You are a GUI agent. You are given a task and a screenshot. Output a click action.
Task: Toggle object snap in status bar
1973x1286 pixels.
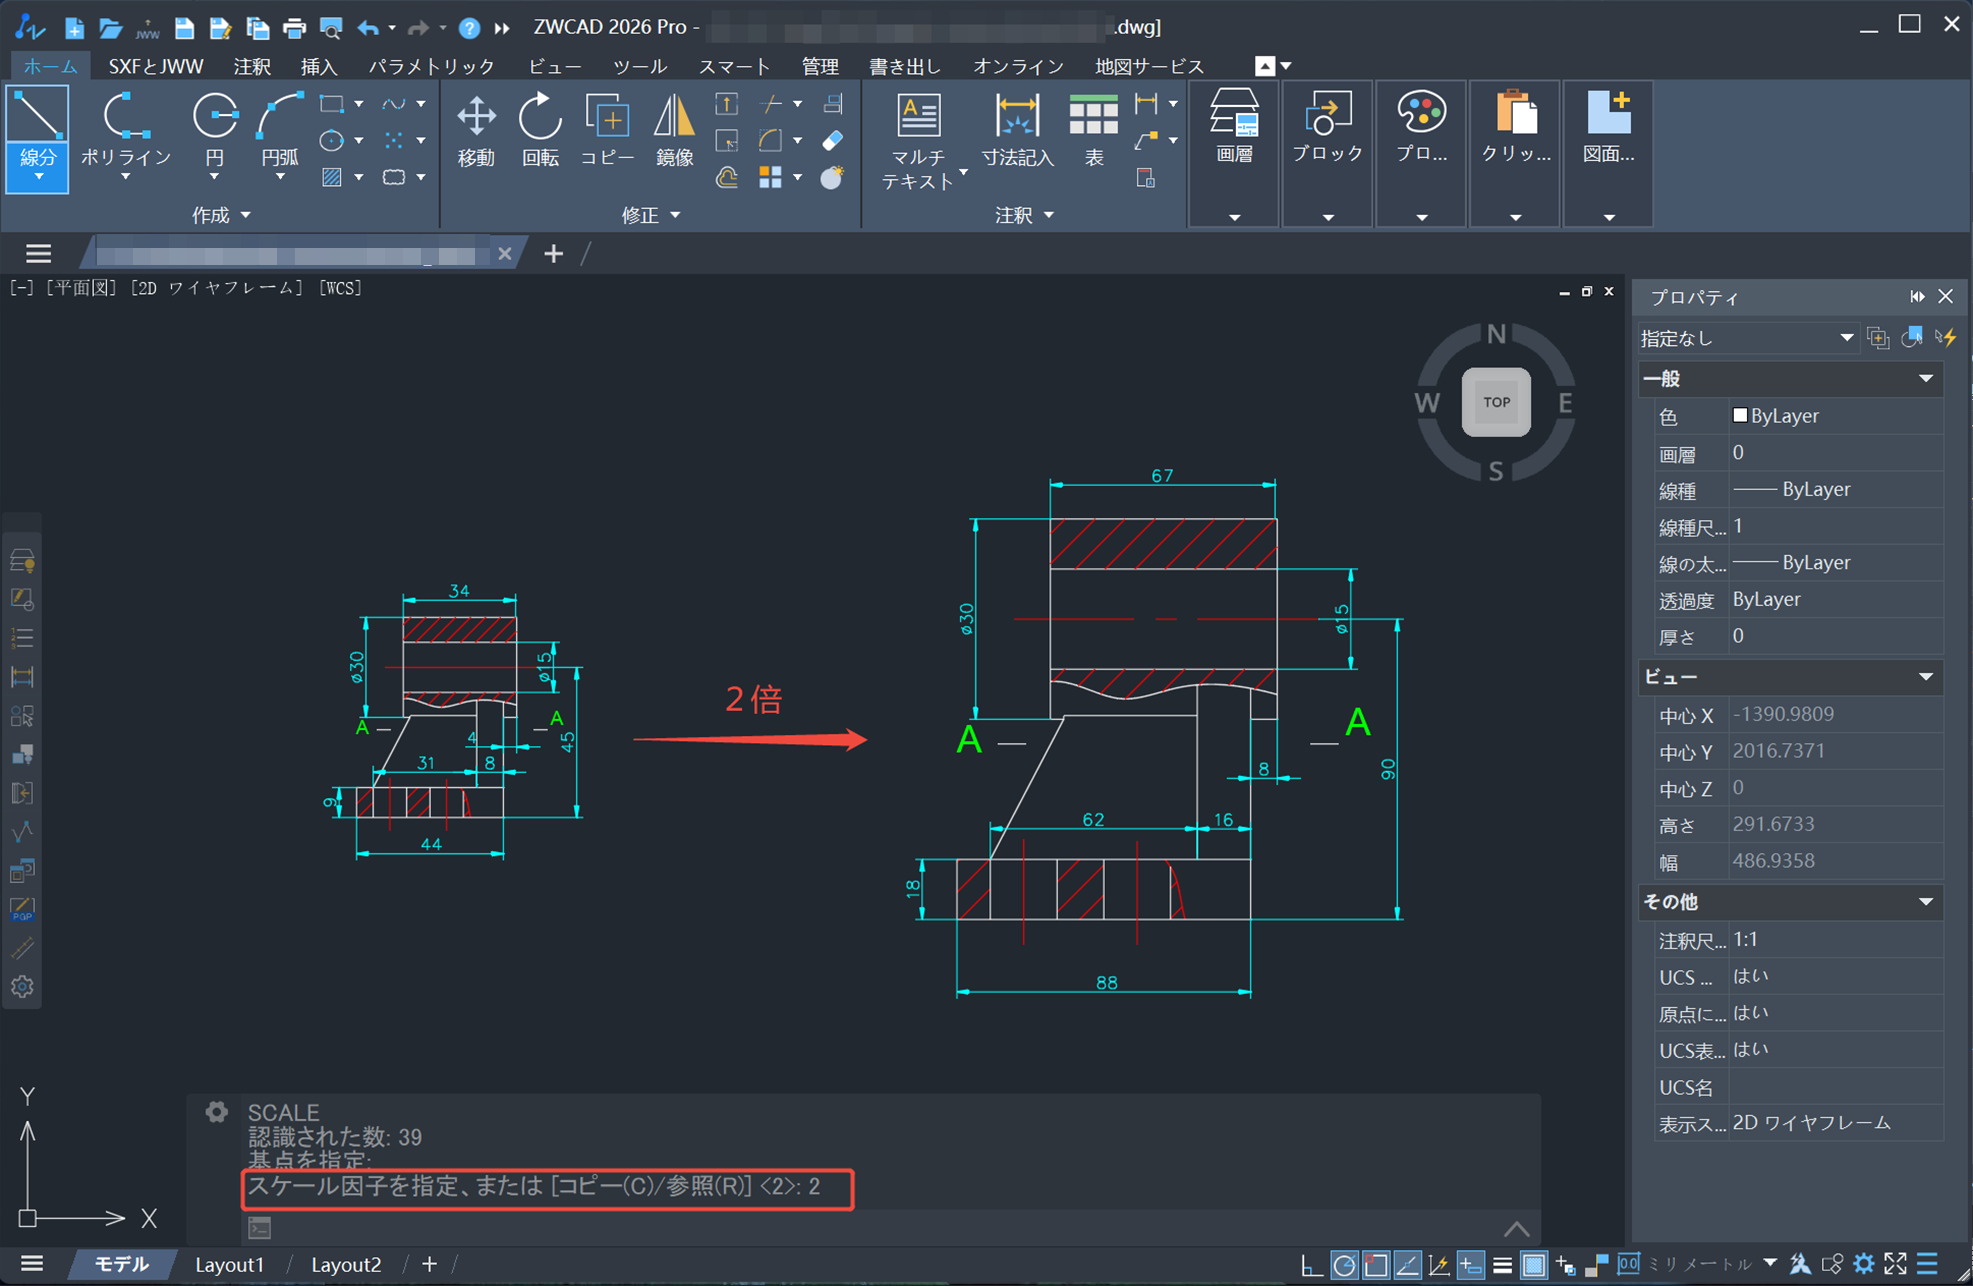click(1376, 1265)
